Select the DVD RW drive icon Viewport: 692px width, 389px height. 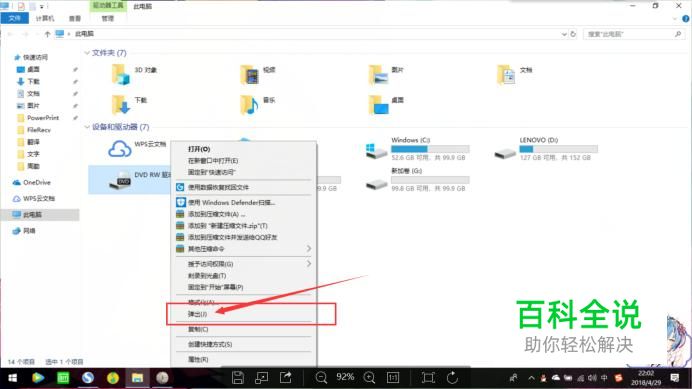coord(120,180)
